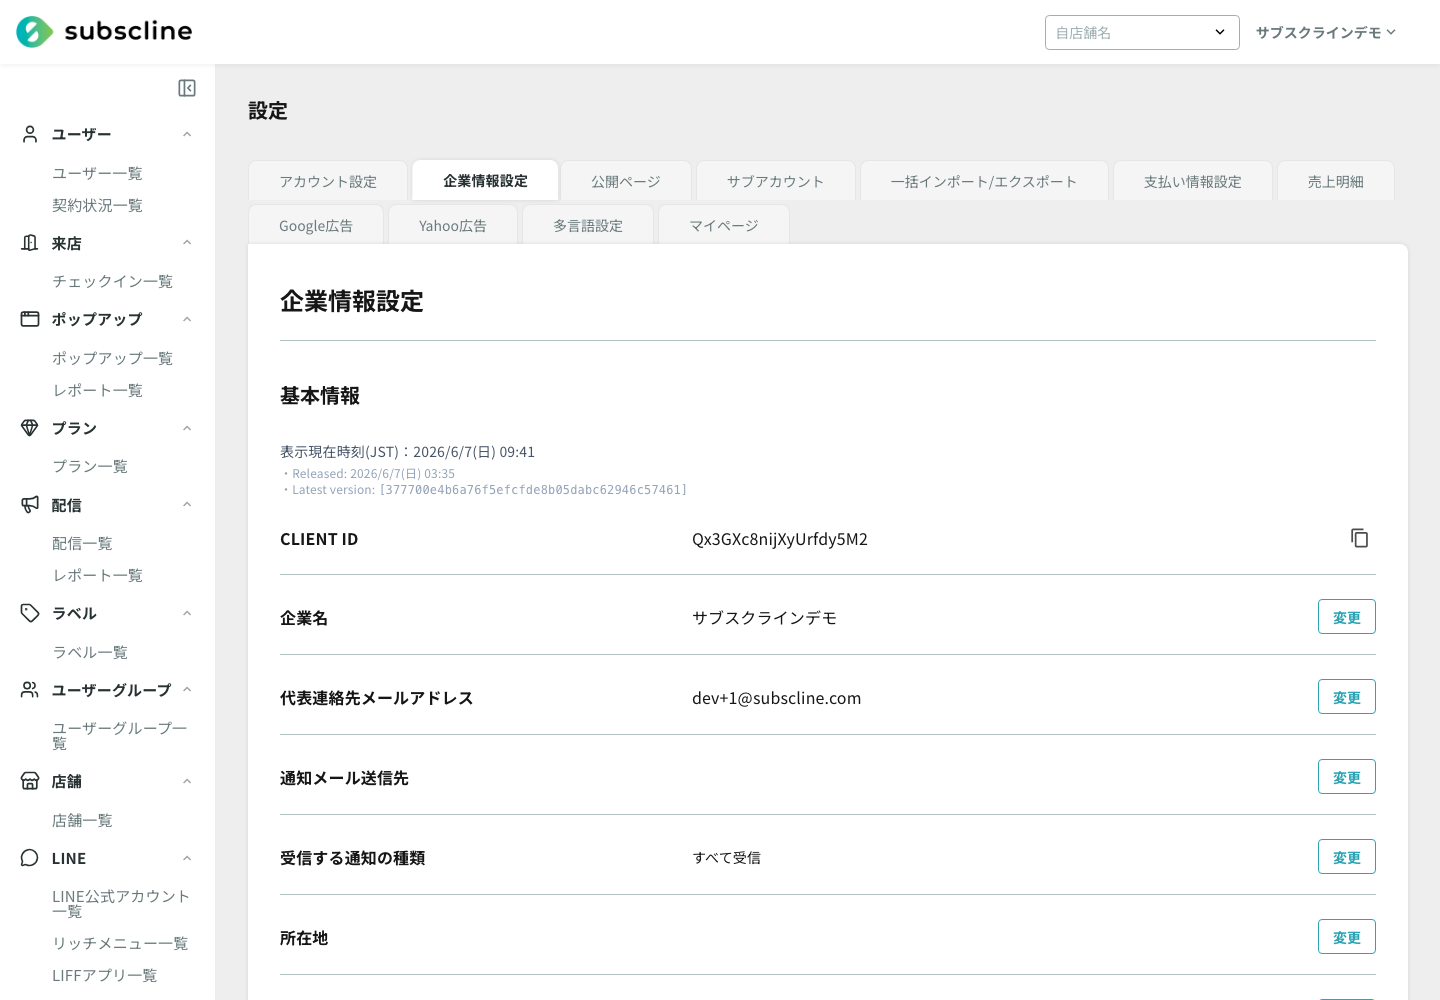Open レポート一覧 under ポップアップ
Viewport: 1440px width, 1000px height.
(x=97, y=390)
